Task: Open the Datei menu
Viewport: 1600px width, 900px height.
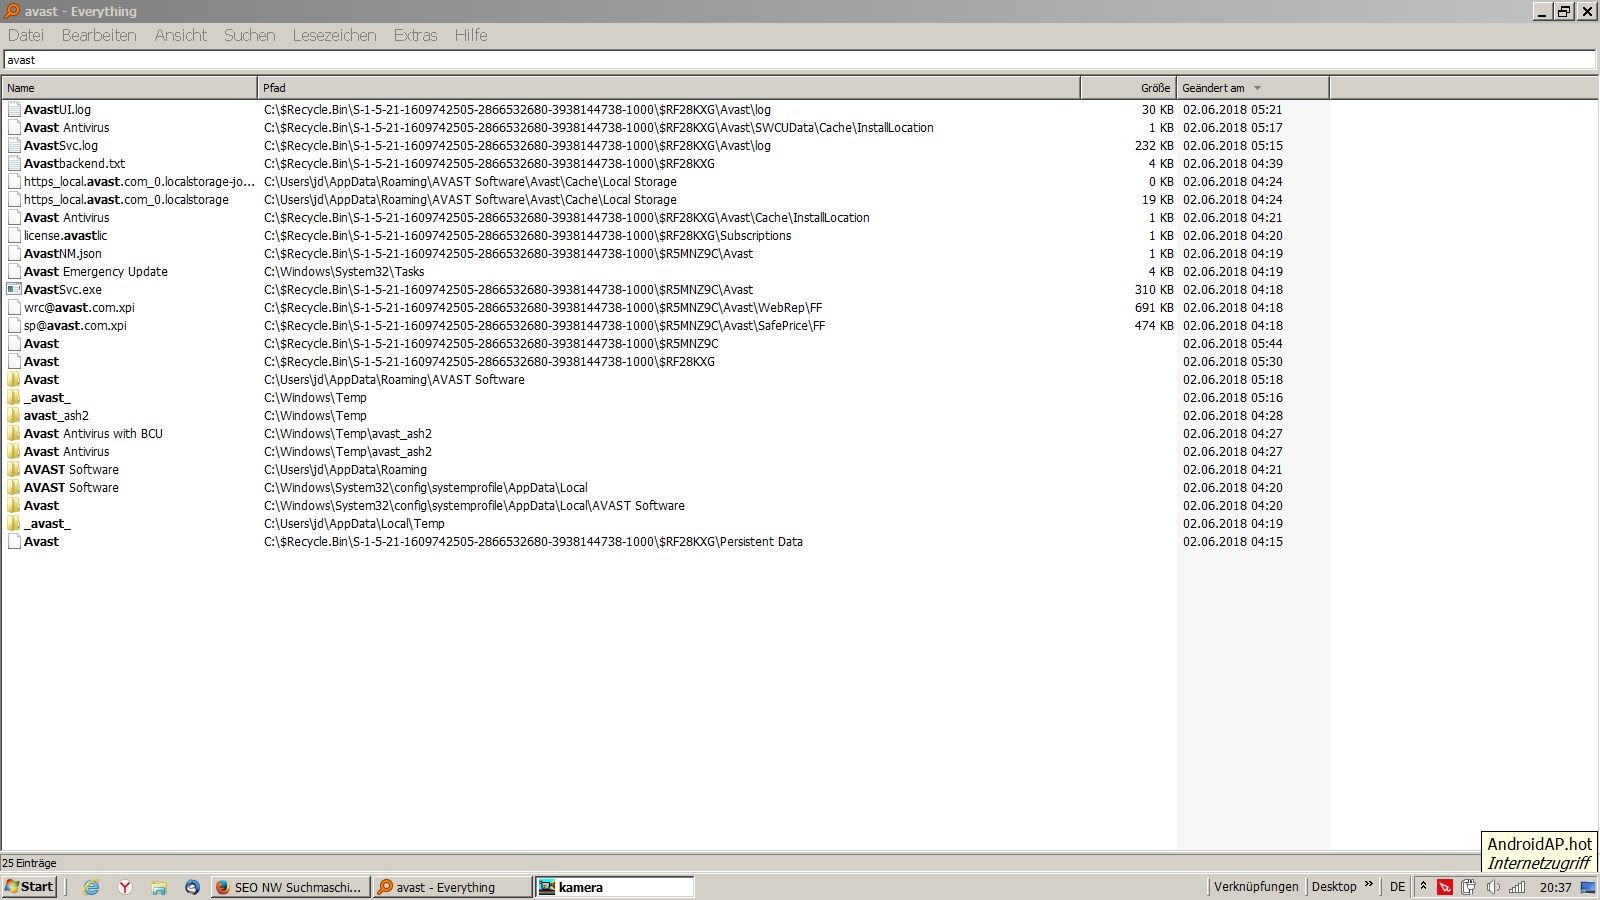Action: click(x=26, y=35)
